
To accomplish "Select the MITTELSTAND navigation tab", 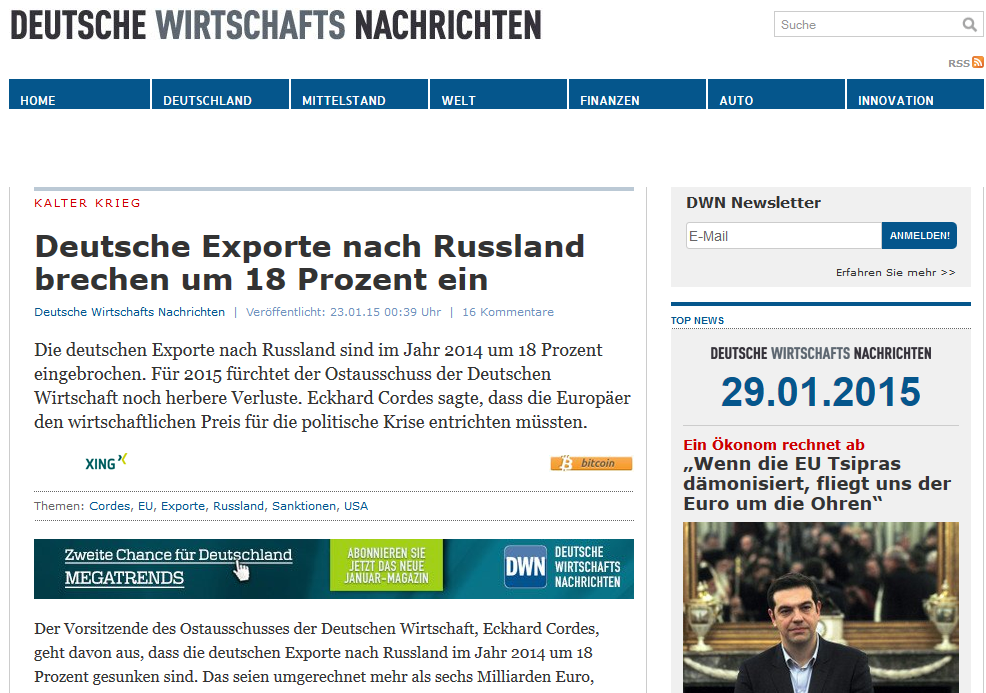I will [x=344, y=100].
